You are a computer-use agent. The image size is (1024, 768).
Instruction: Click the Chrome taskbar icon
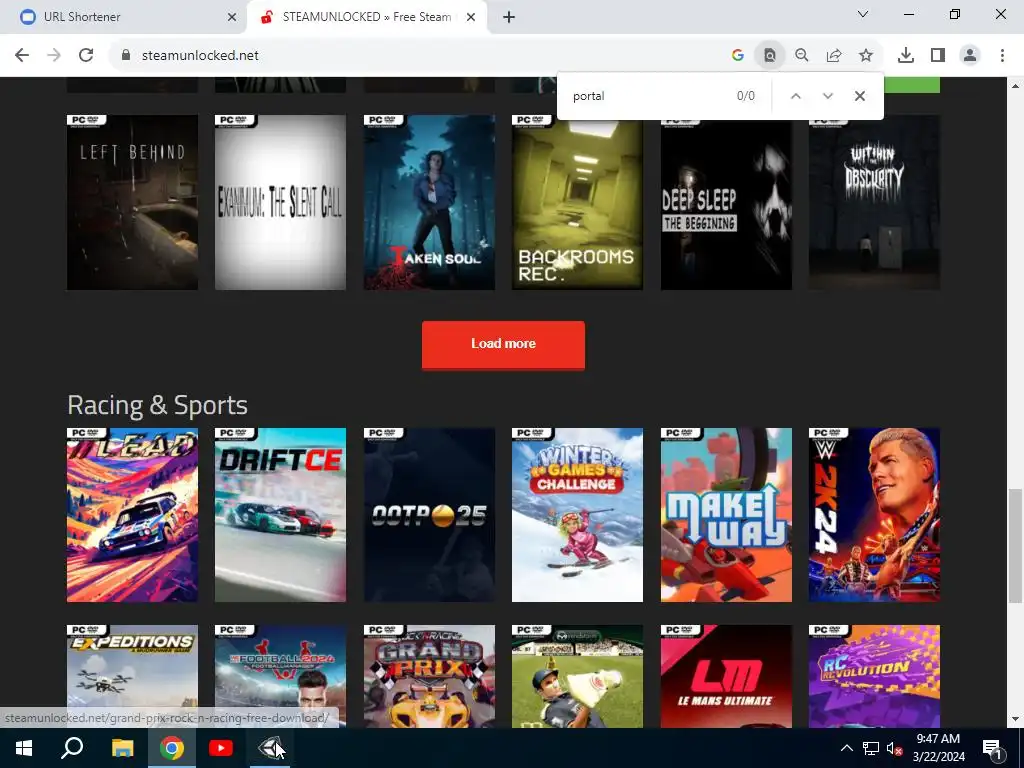tap(172, 748)
